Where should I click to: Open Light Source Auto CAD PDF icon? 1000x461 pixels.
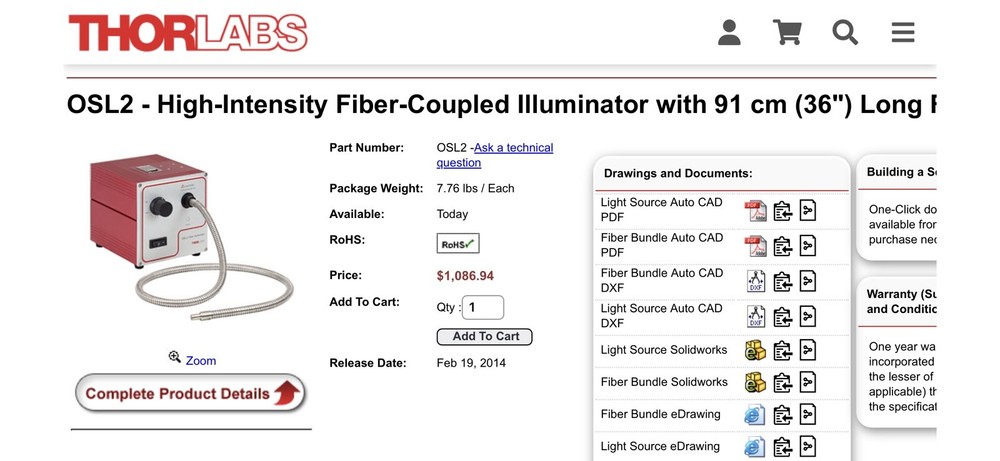[755, 211]
